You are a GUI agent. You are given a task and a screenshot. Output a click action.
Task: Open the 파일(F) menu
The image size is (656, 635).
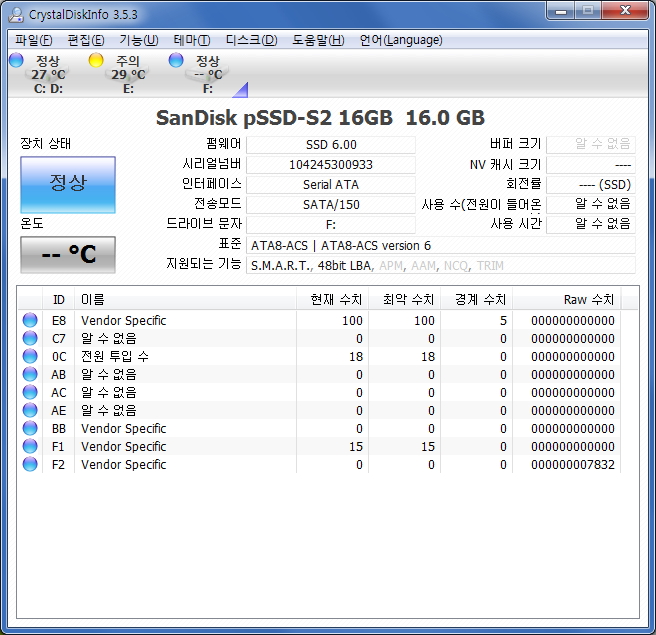click(x=33, y=40)
